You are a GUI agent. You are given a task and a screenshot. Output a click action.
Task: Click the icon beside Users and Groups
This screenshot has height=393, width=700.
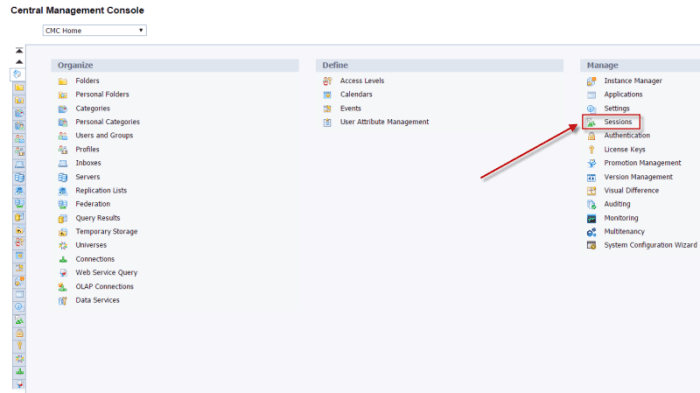click(x=63, y=136)
